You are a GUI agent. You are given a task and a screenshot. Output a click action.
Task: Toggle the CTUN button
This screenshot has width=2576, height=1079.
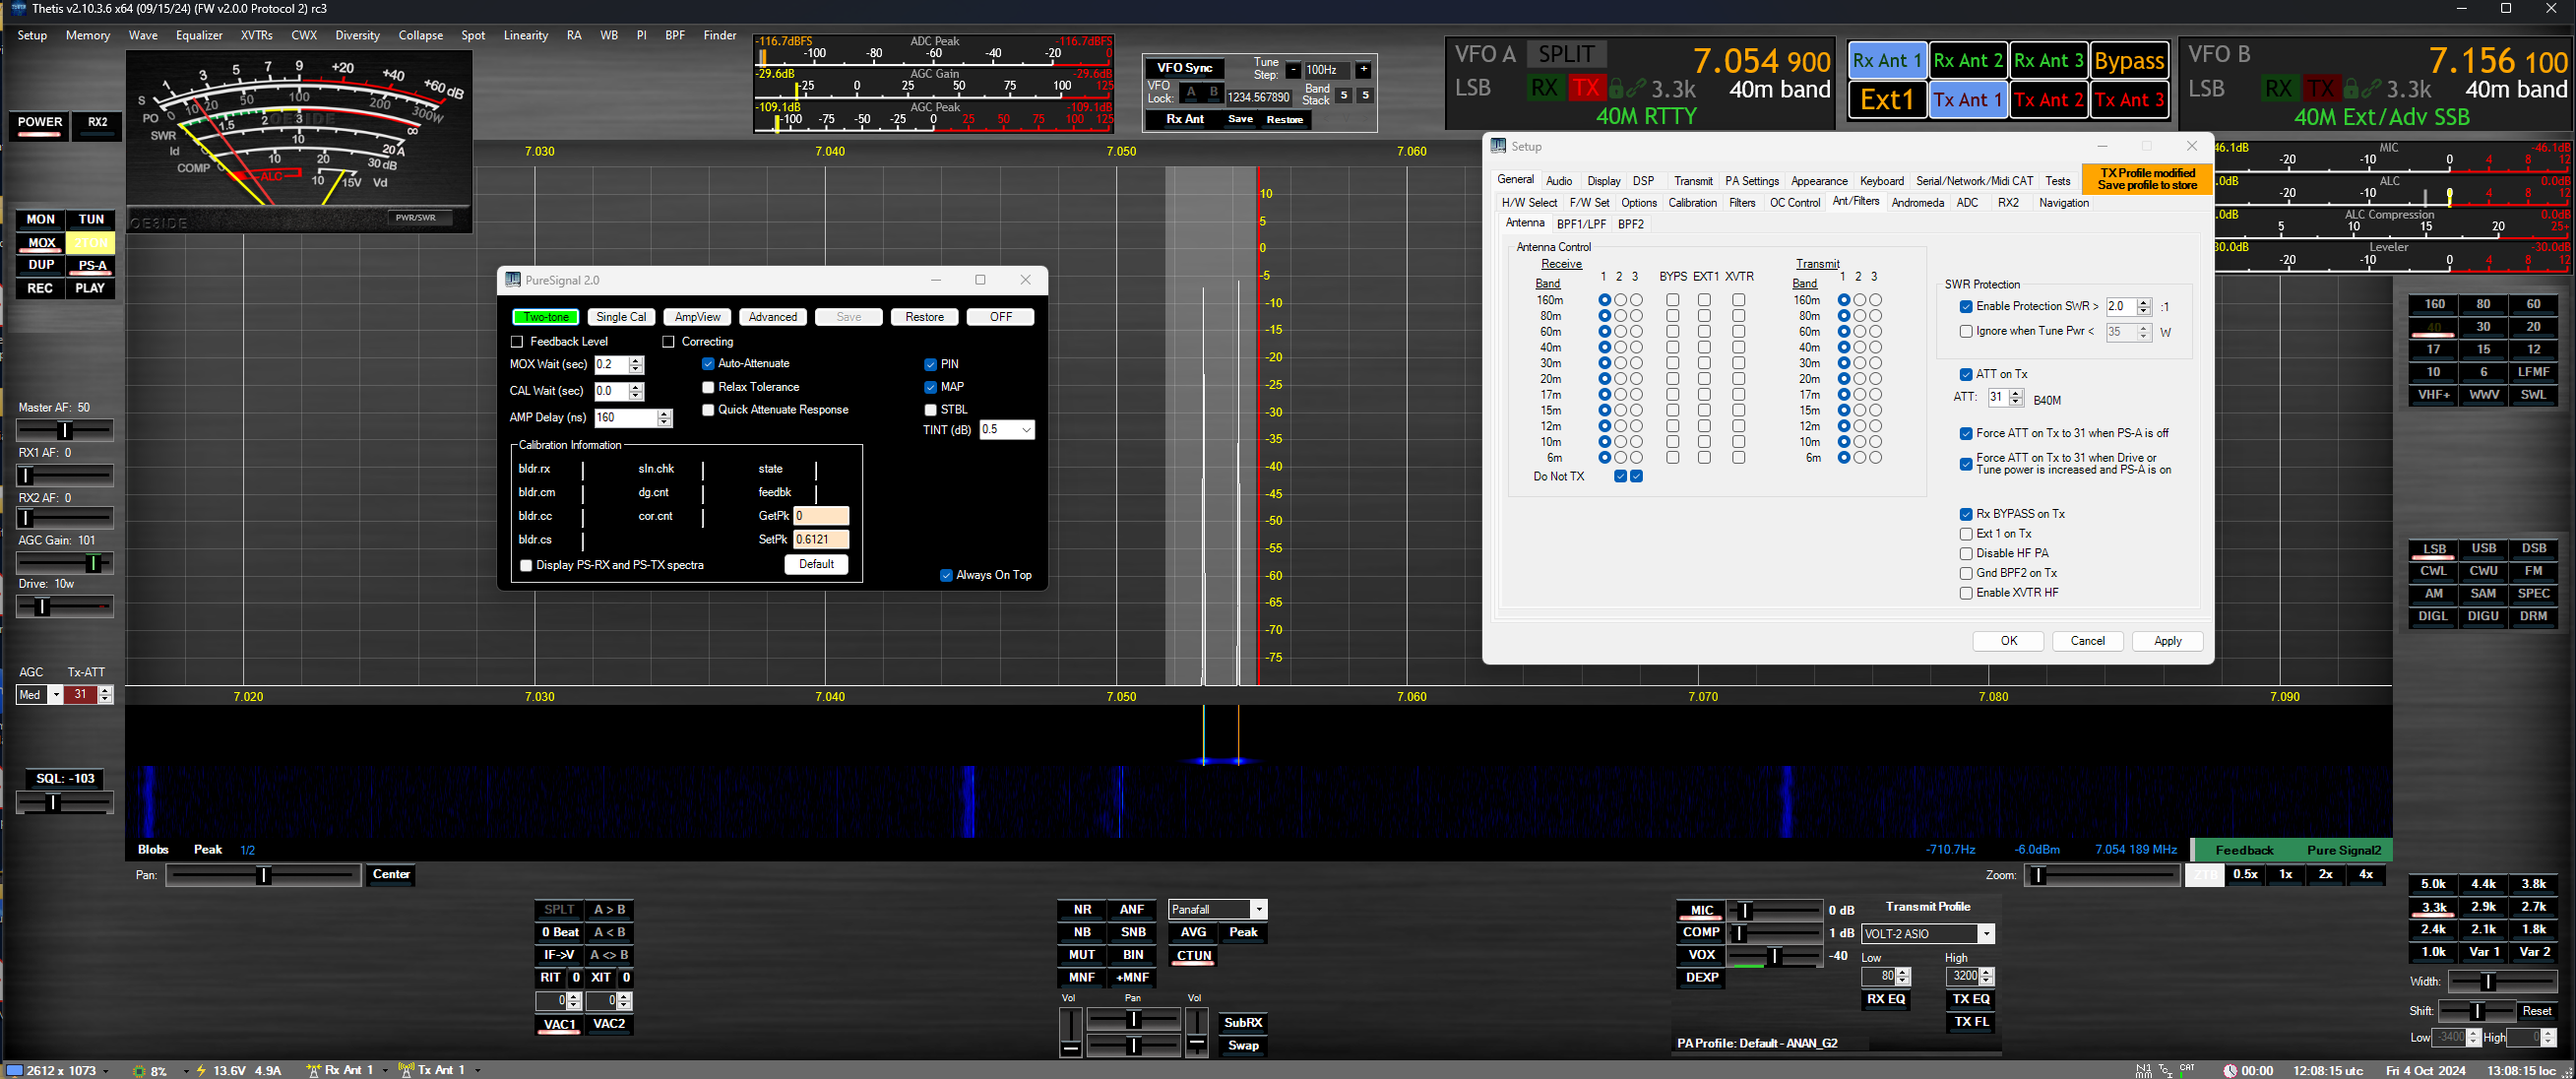pos(1193,955)
